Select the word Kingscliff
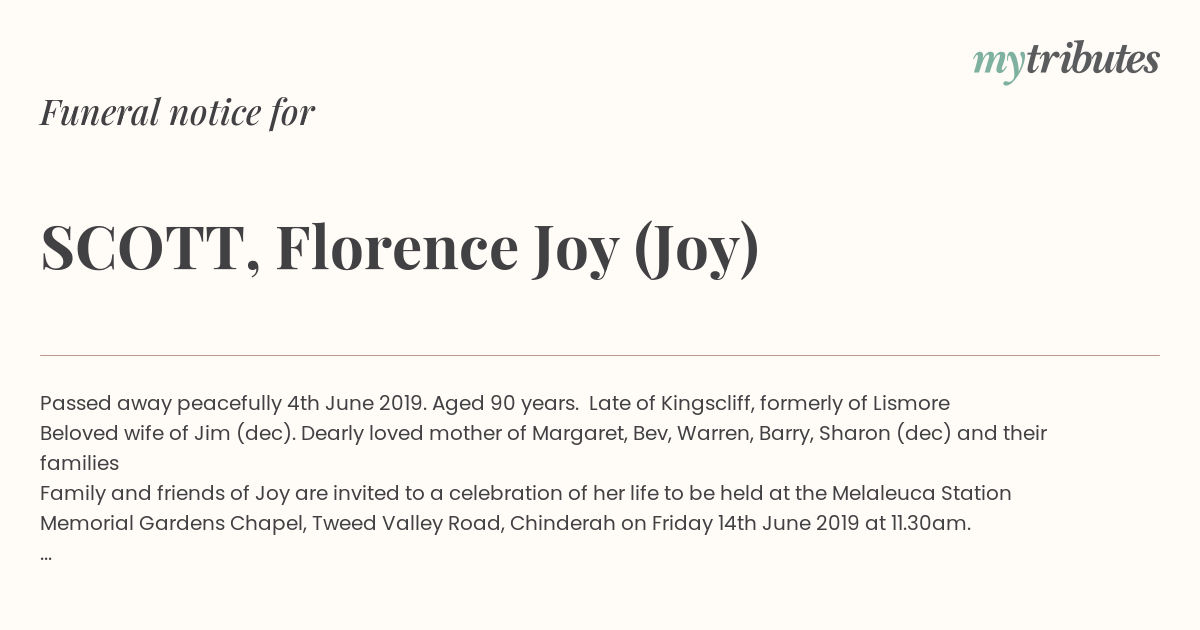This screenshot has width=1200, height=630. (706, 404)
